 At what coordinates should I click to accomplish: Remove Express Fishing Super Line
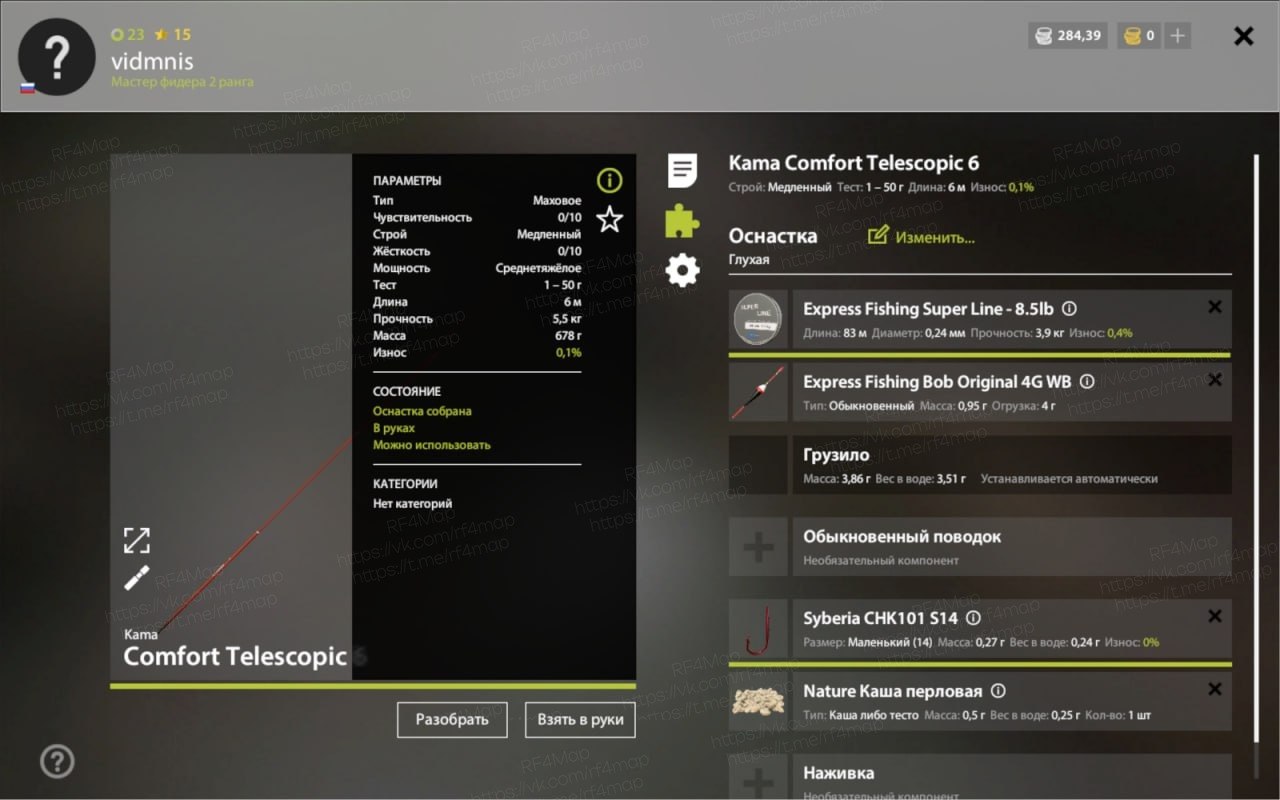click(x=1215, y=307)
